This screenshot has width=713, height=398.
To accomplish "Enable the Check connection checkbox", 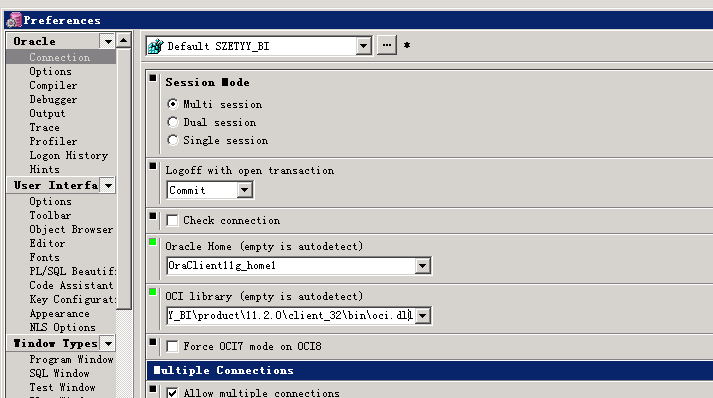I will point(172,221).
